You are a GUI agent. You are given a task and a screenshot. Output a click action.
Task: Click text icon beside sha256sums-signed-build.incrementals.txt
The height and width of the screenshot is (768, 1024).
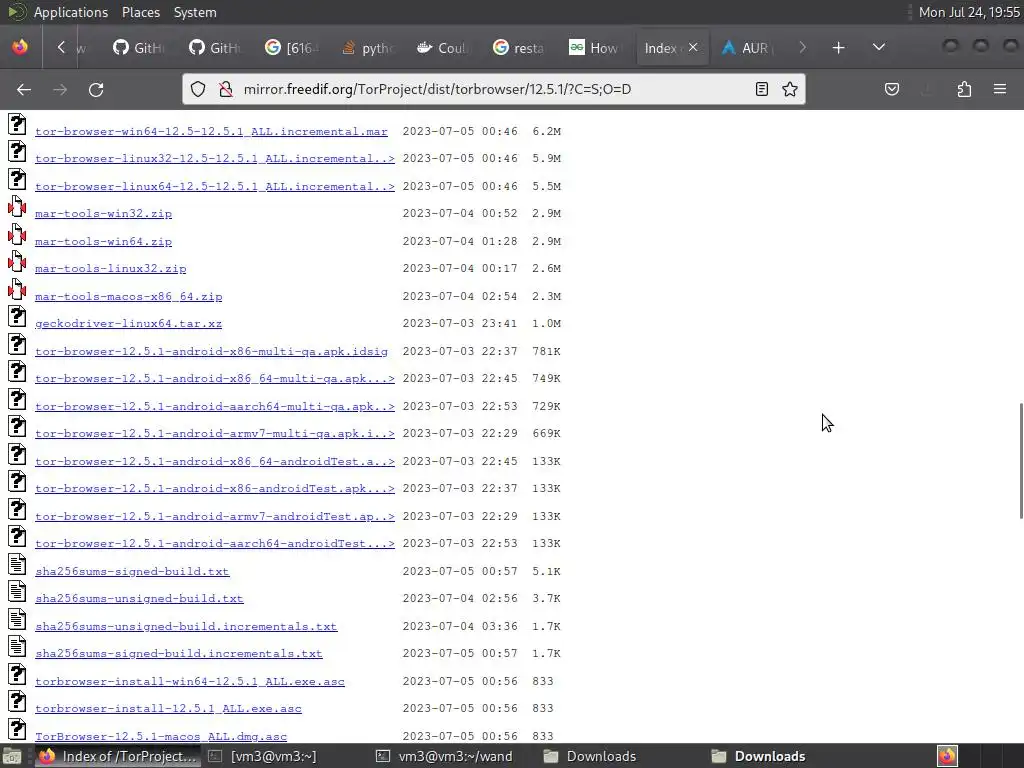[17, 647]
